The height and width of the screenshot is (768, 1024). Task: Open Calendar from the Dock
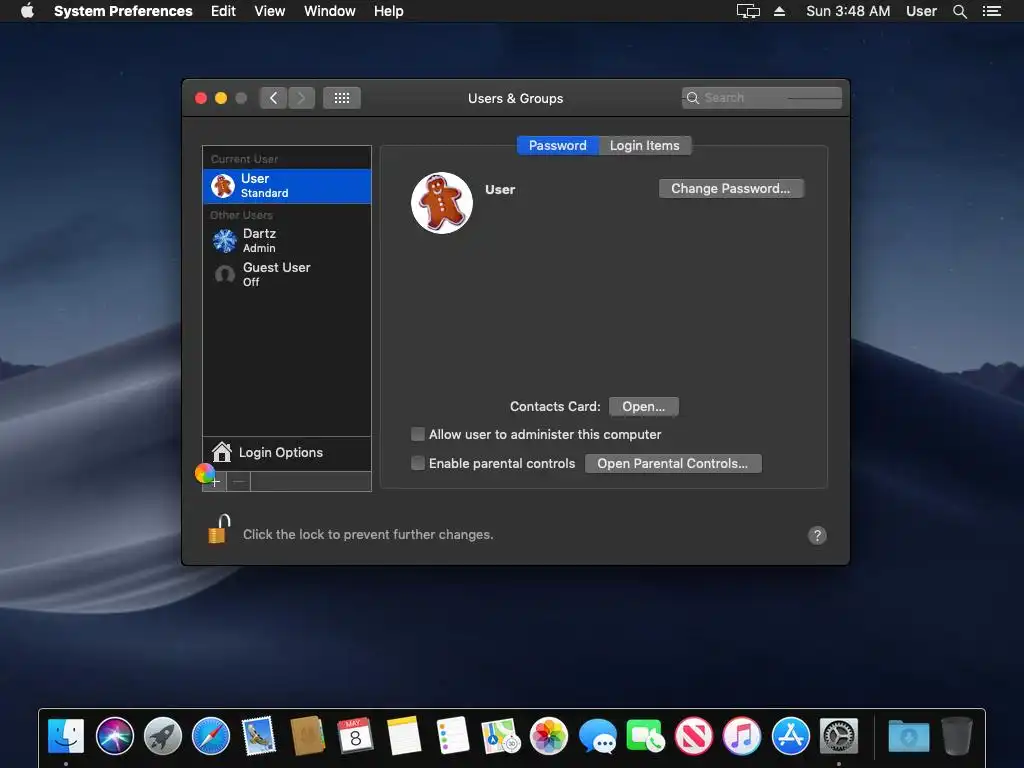tap(355, 736)
